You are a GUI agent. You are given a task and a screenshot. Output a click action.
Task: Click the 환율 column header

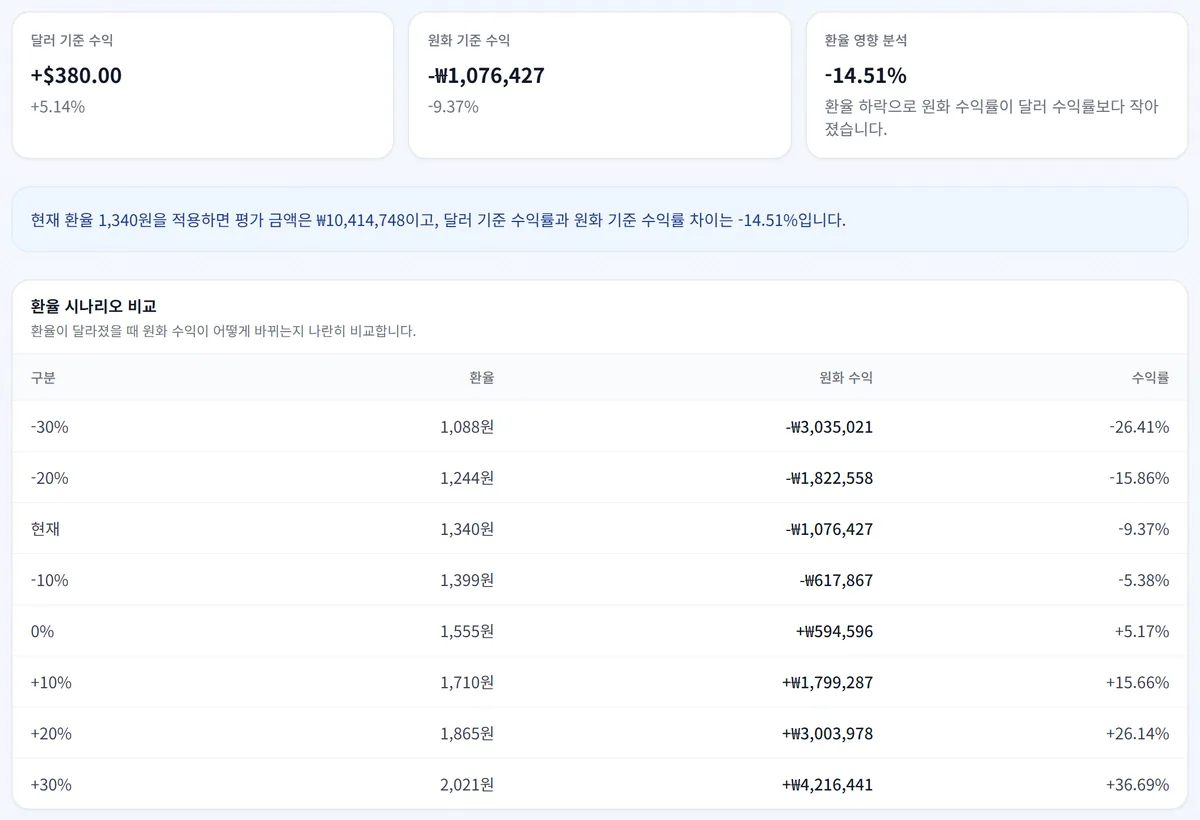pos(482,377)
